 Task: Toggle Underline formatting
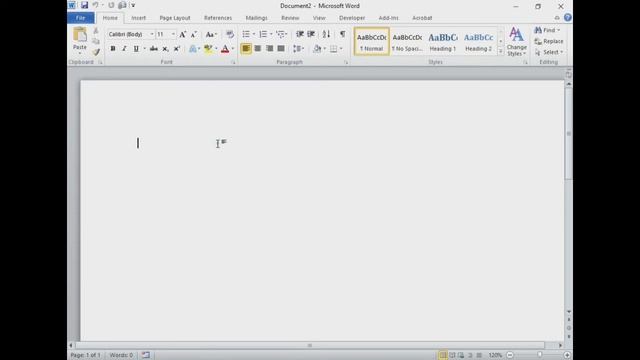coord(136,49)
